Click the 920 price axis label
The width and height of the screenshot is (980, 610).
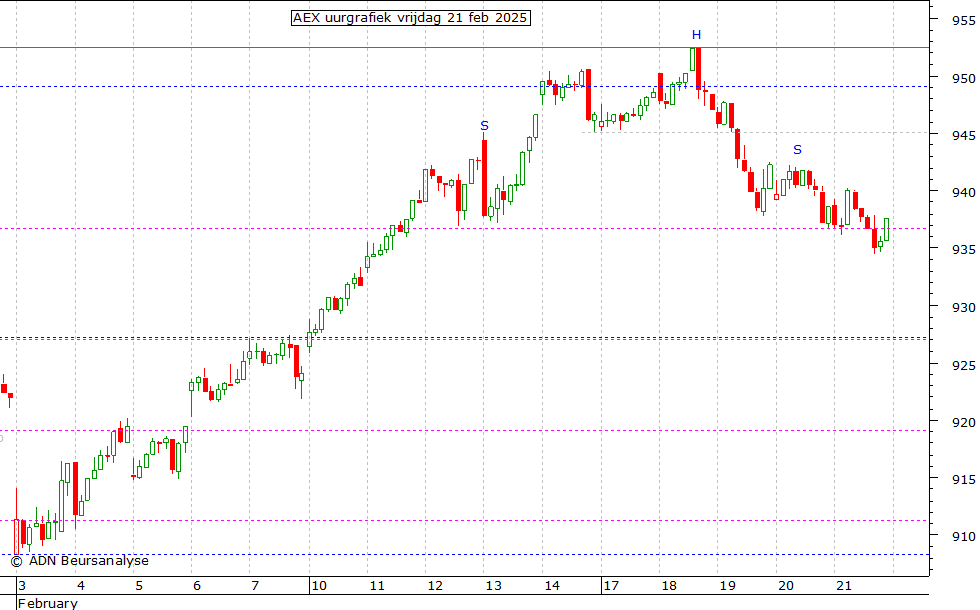click(x=963, y=422)
